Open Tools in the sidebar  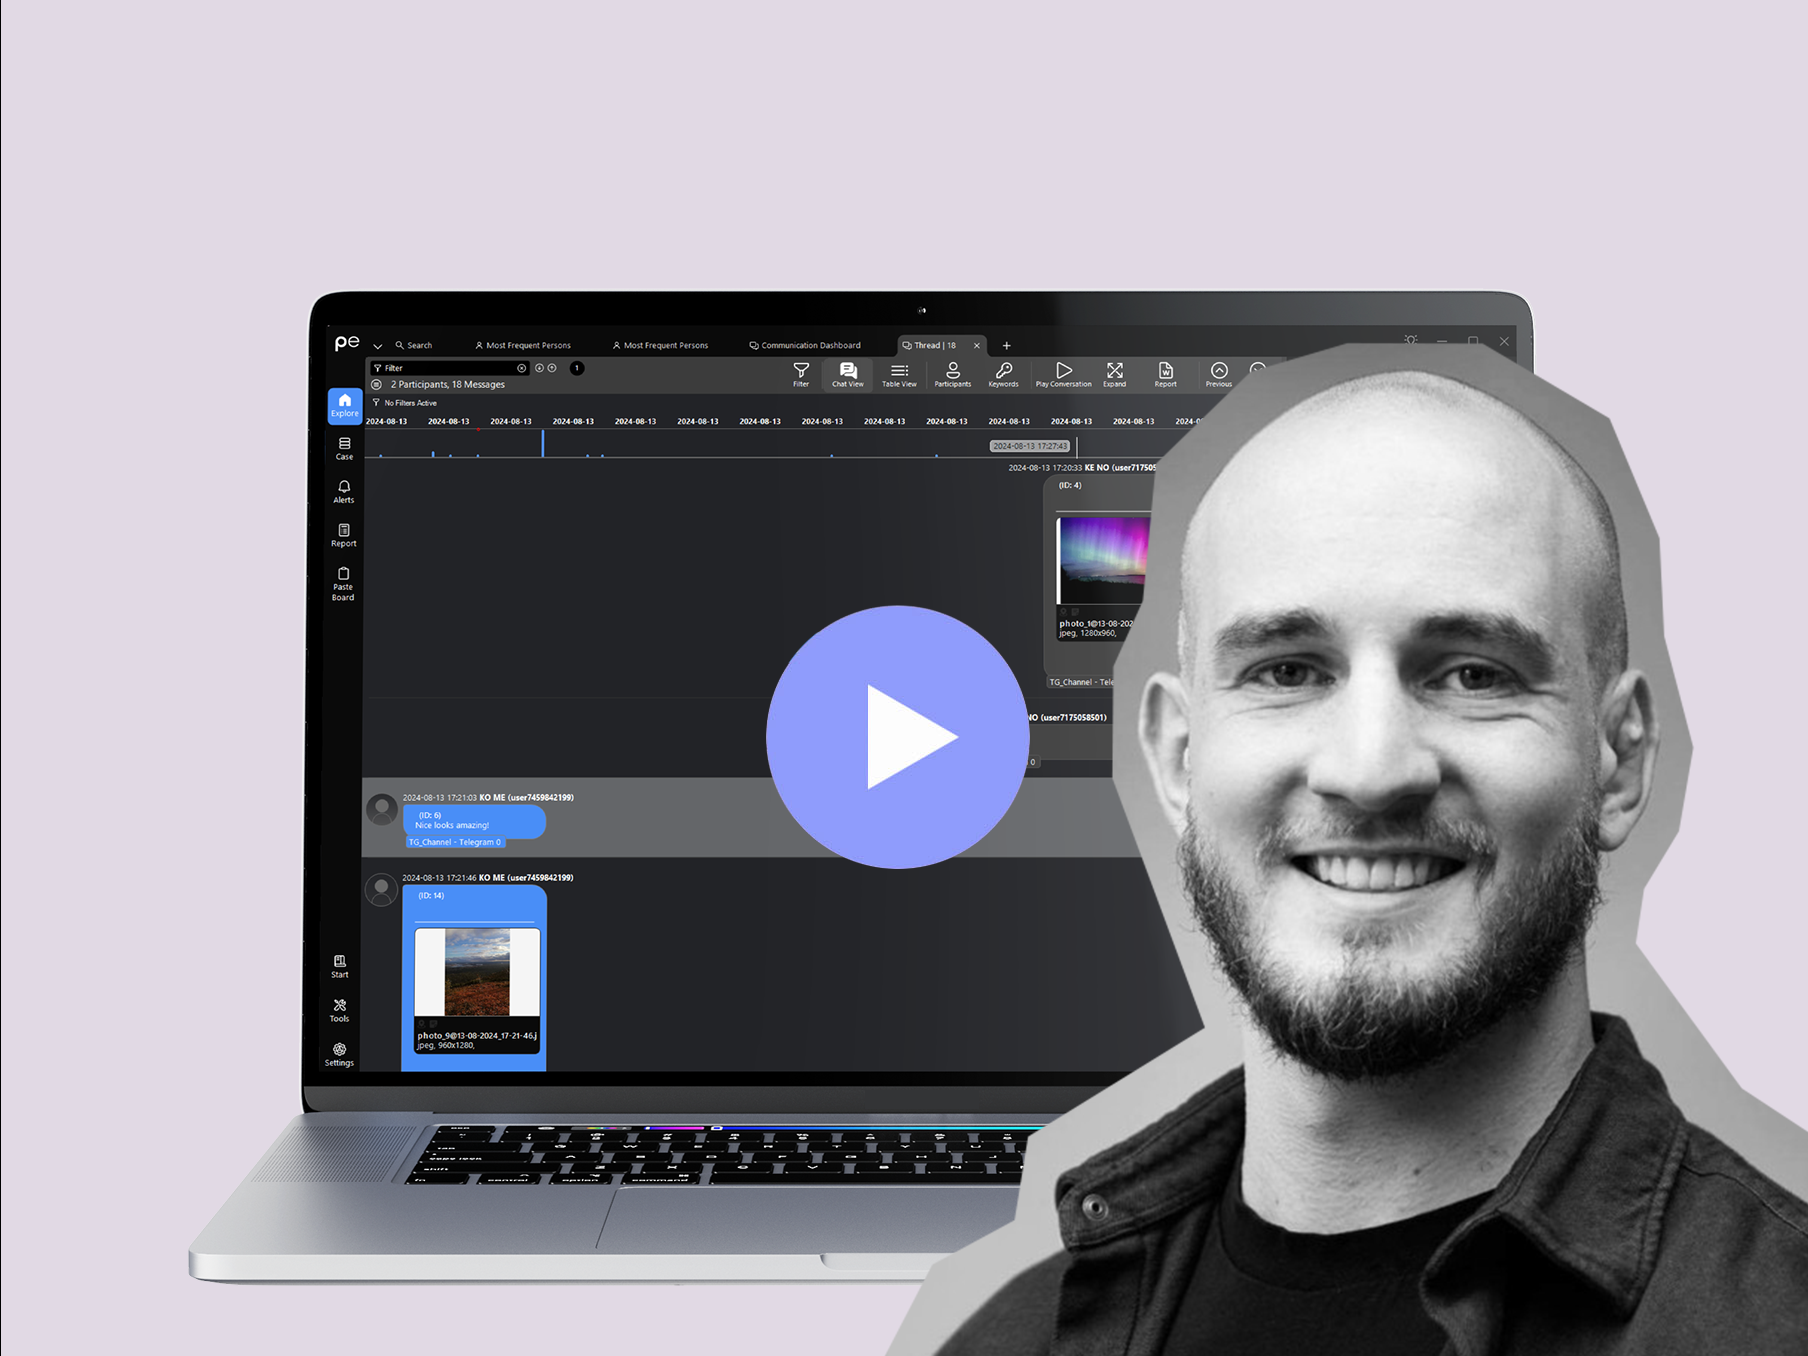pos(340,1010)
